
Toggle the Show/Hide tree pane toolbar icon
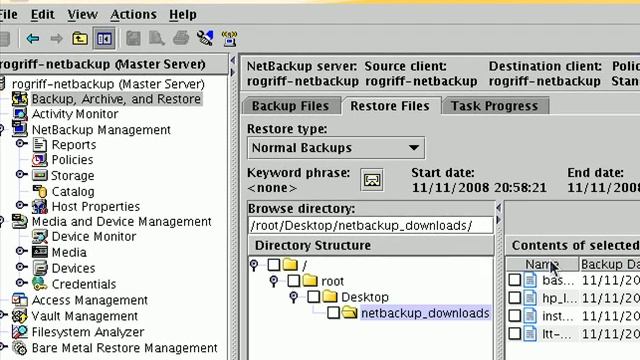pos(104,39)
